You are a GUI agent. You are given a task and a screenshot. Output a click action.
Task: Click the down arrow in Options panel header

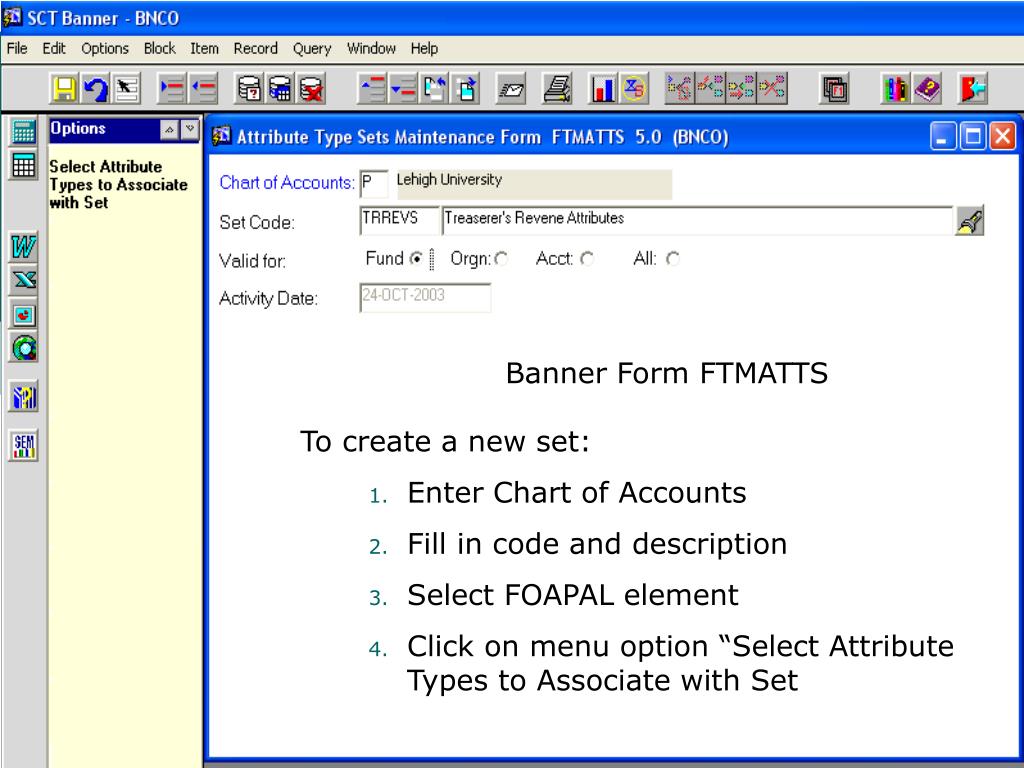tap(189, 129)
